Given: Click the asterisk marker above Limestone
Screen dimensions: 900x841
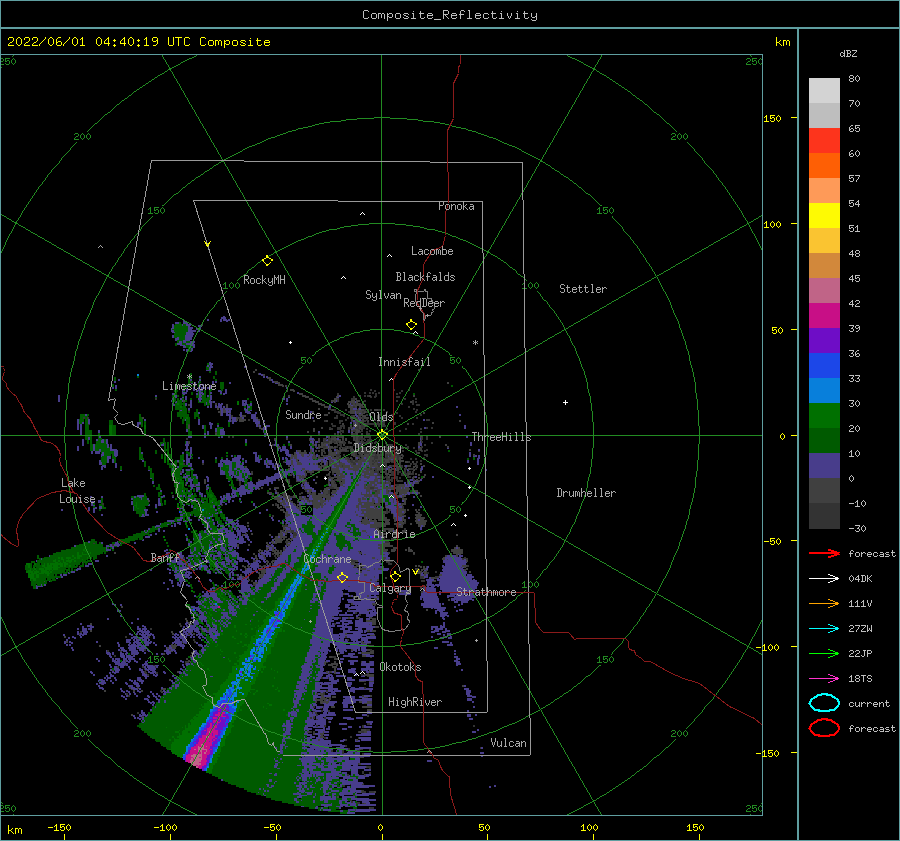Looking at the screenshot, I should [x=189, y=377].
